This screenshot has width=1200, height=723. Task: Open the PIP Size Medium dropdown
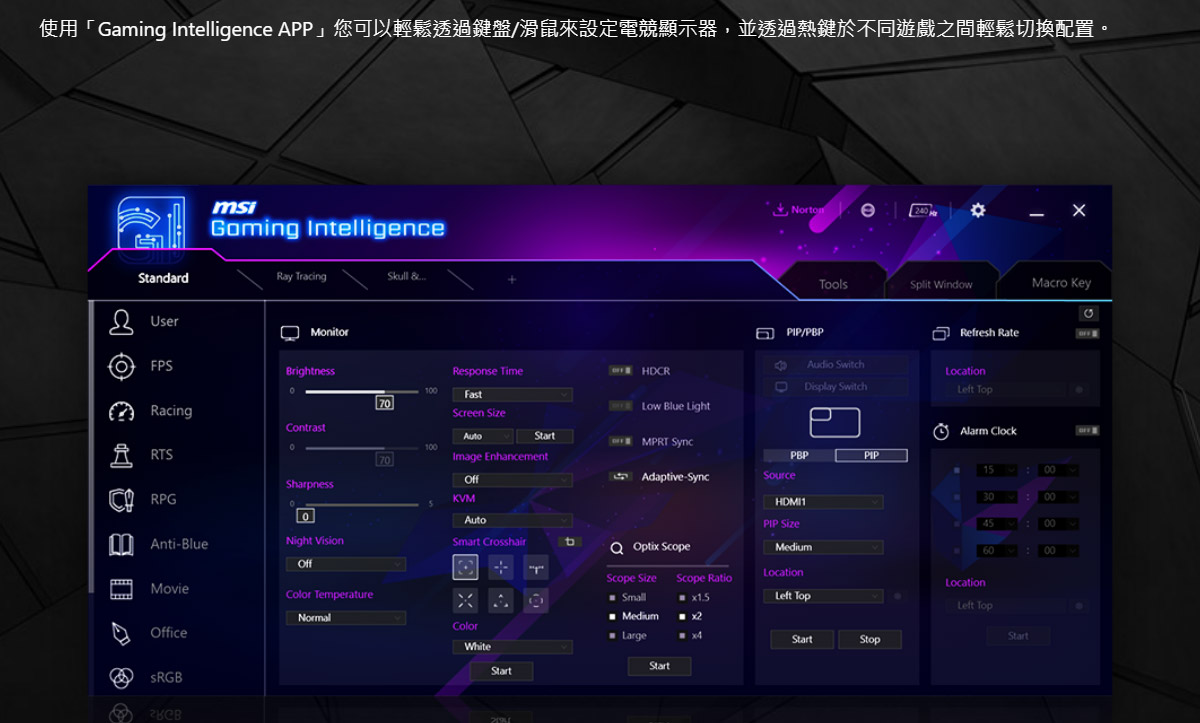click(823, 547)
